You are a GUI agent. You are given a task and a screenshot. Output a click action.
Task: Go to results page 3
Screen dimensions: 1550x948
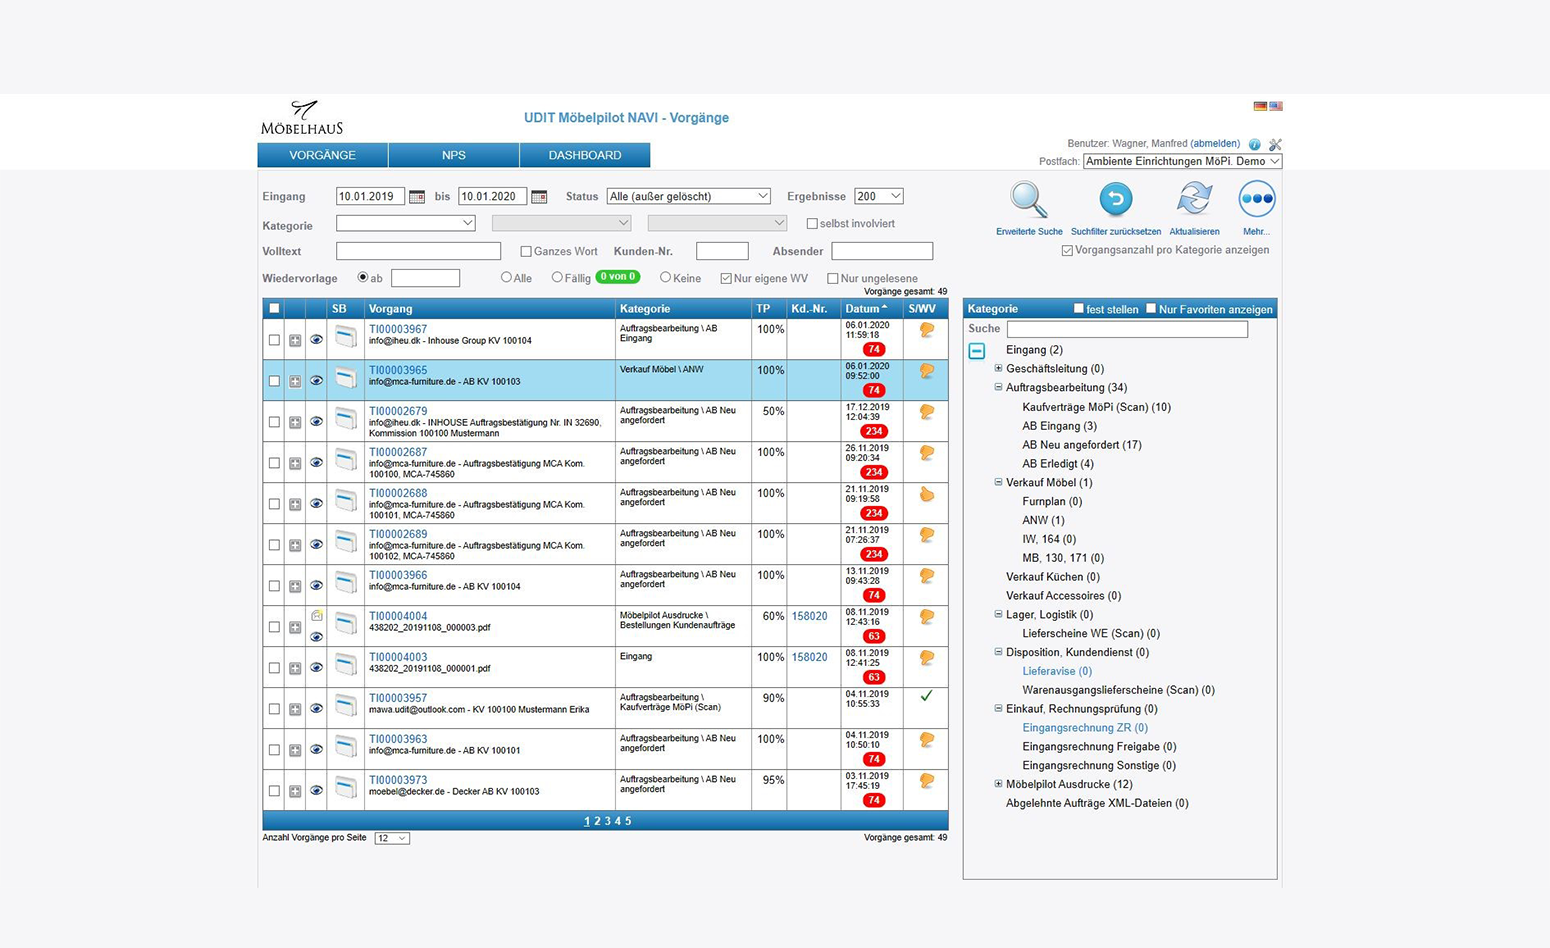[x=607, y=821]
